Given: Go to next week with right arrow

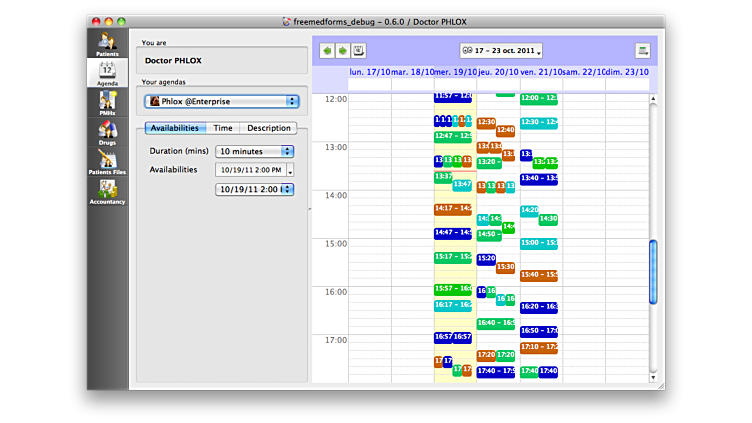Looking at the screenshot, I should pos(342,50).
